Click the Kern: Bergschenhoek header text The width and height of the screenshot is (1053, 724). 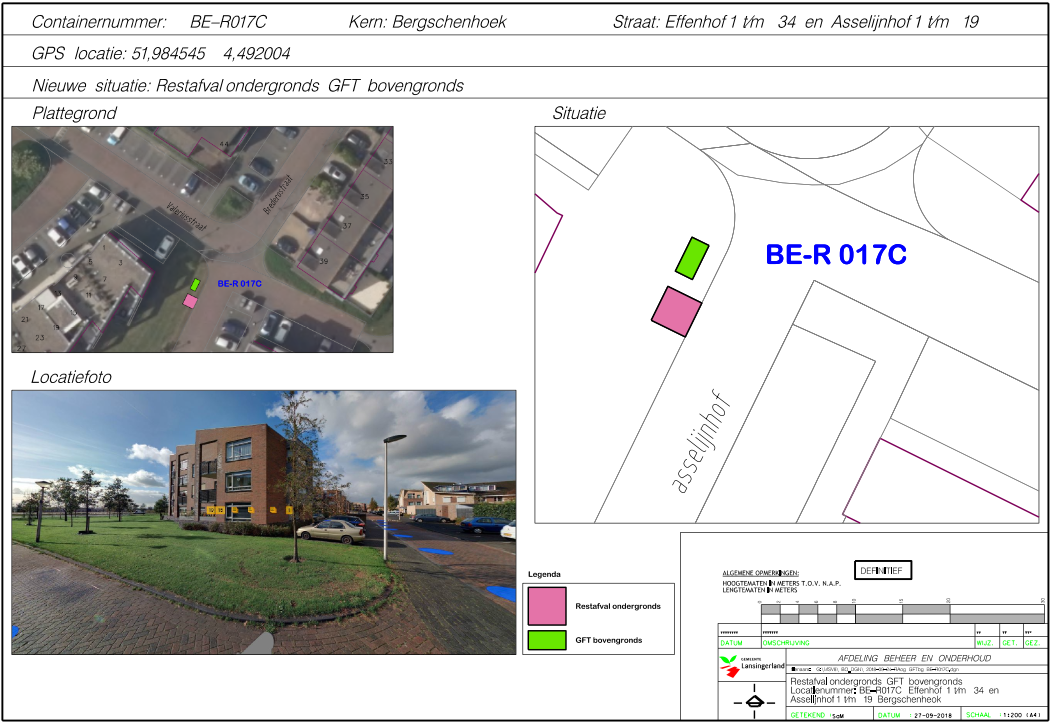(428, 22)
